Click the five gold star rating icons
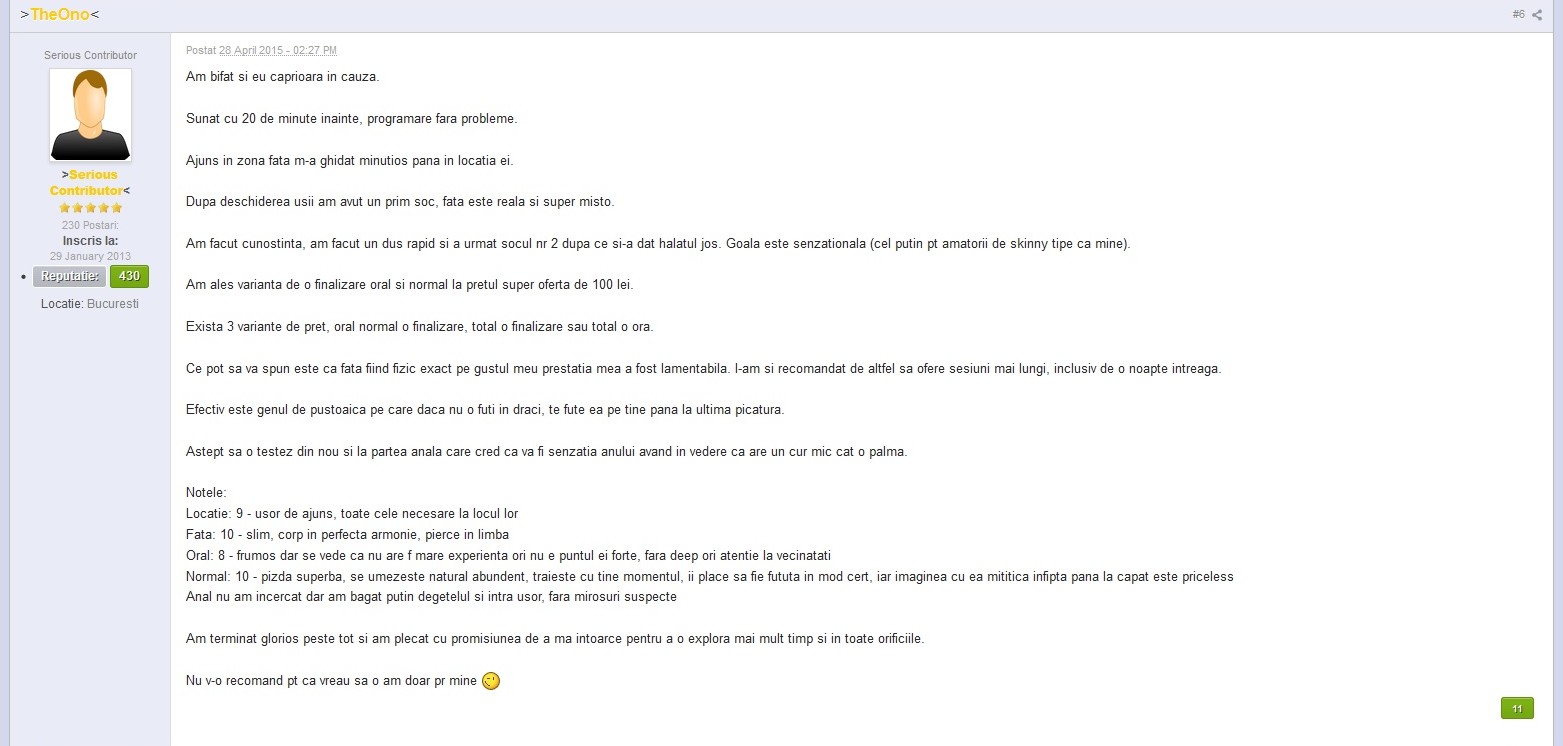This screenshot has height=746, width=1563. pyautogui.click(x=90, y=208)
